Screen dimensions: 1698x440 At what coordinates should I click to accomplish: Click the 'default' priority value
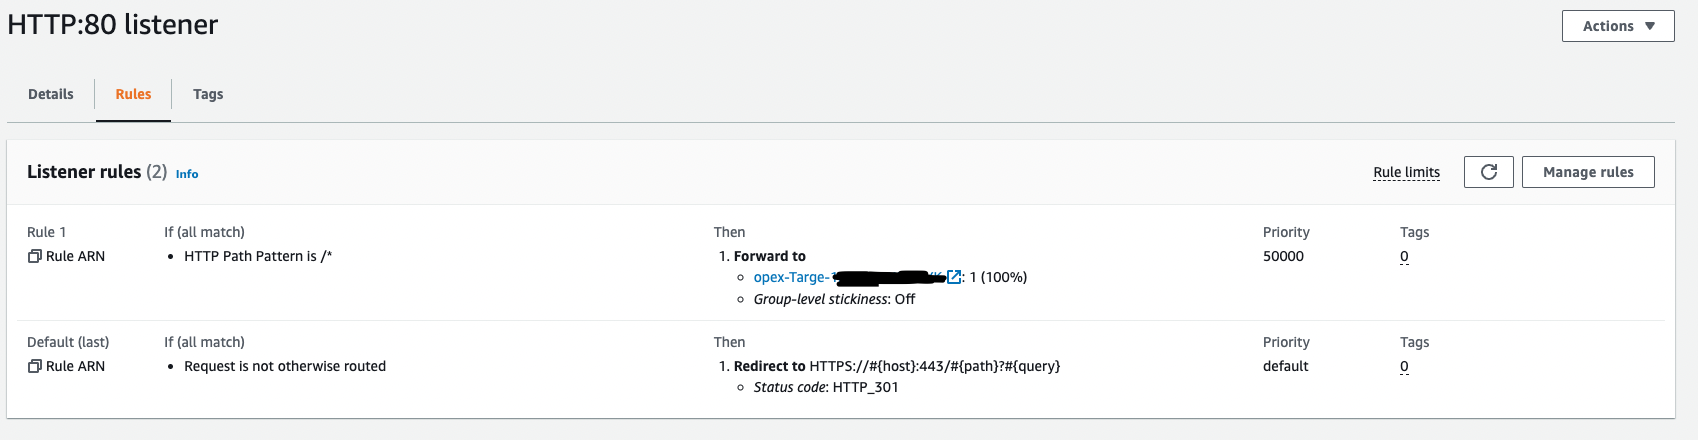click(x=1285, y=366)
